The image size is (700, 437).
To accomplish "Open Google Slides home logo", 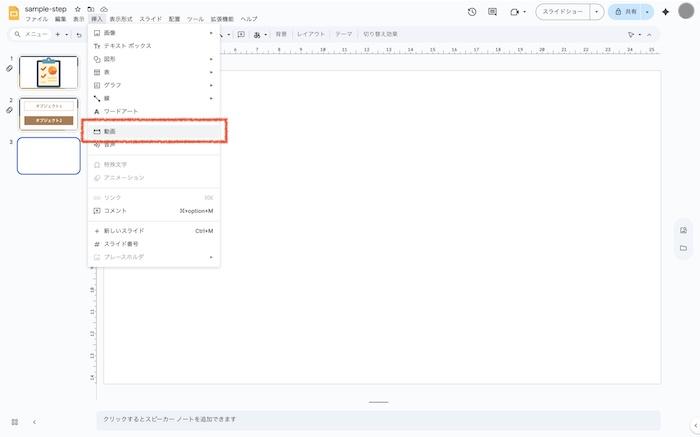I will coord(14,13).
